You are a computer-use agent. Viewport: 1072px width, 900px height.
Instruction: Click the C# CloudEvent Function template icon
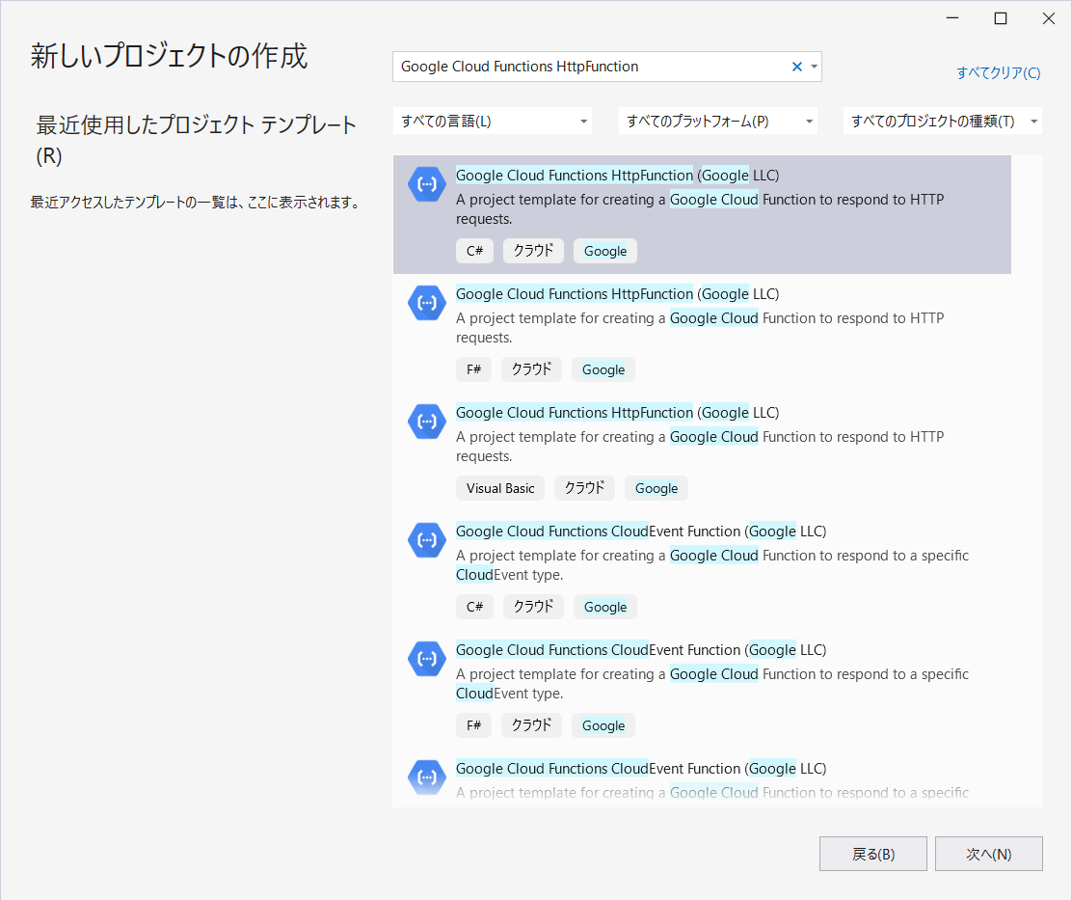(427, 540)
